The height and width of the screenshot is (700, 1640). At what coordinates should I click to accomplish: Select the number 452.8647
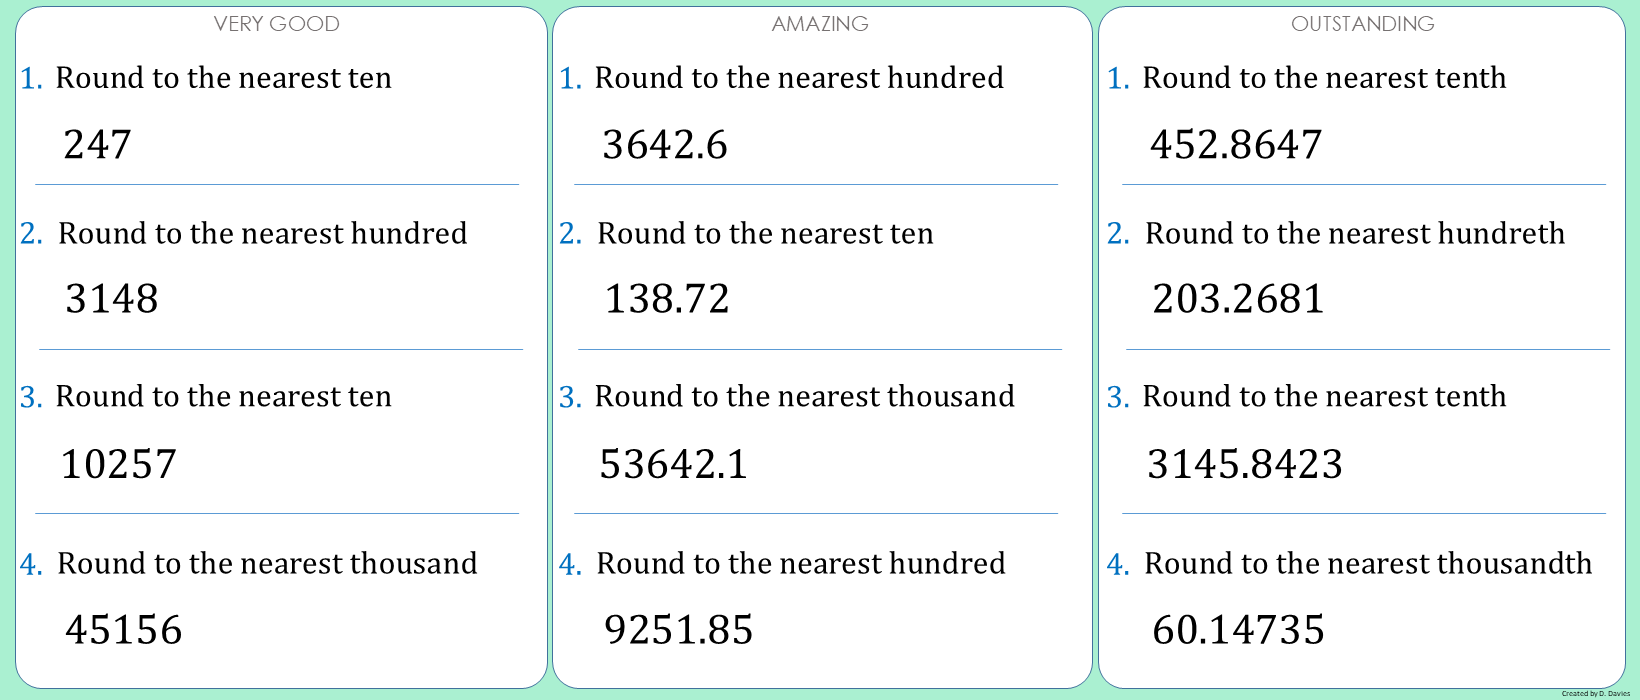(1236, 145)
